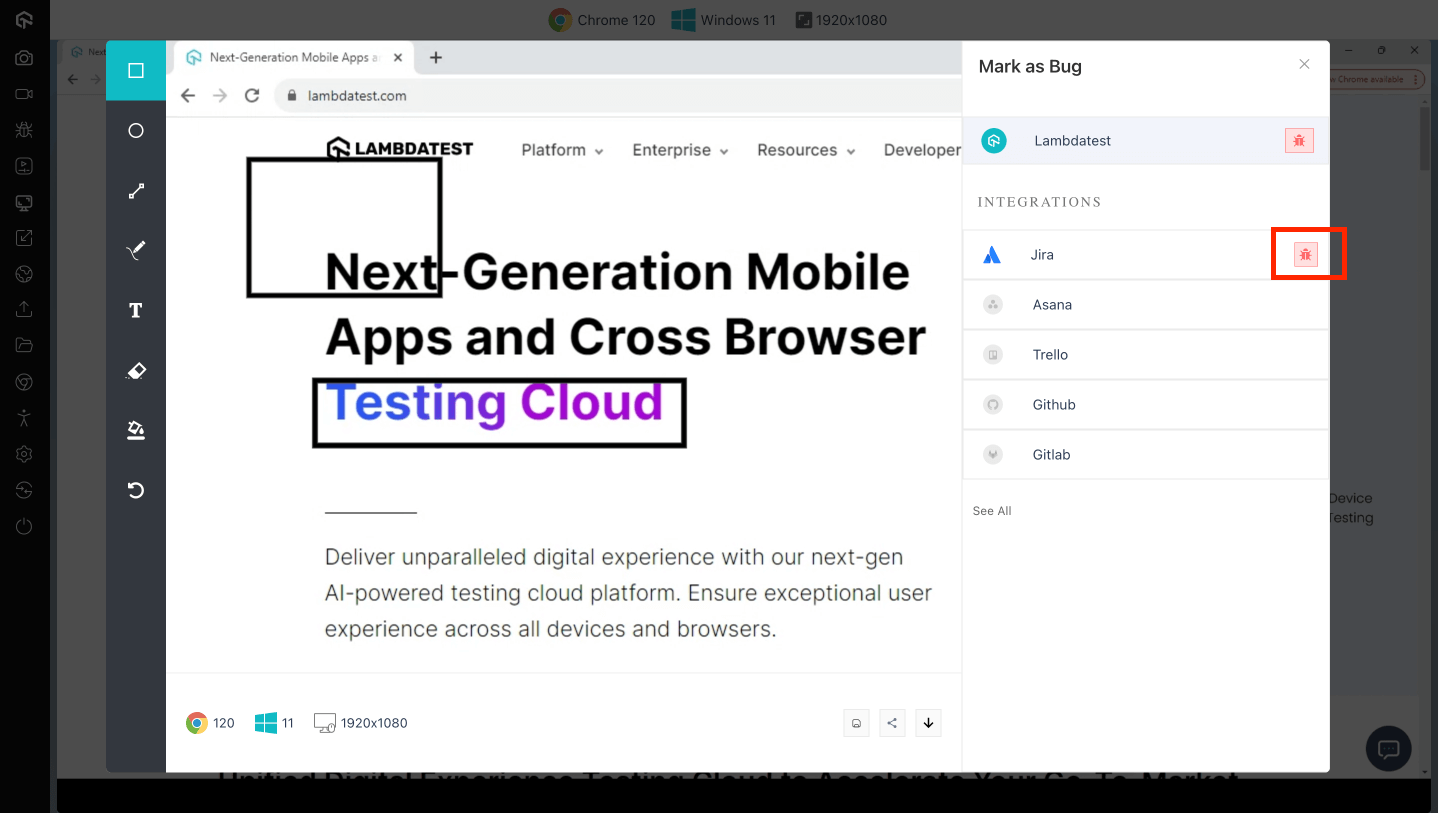Share the annotated screenshot
Viewport: 1439px width, 814px height.
(x=892, y=723)
